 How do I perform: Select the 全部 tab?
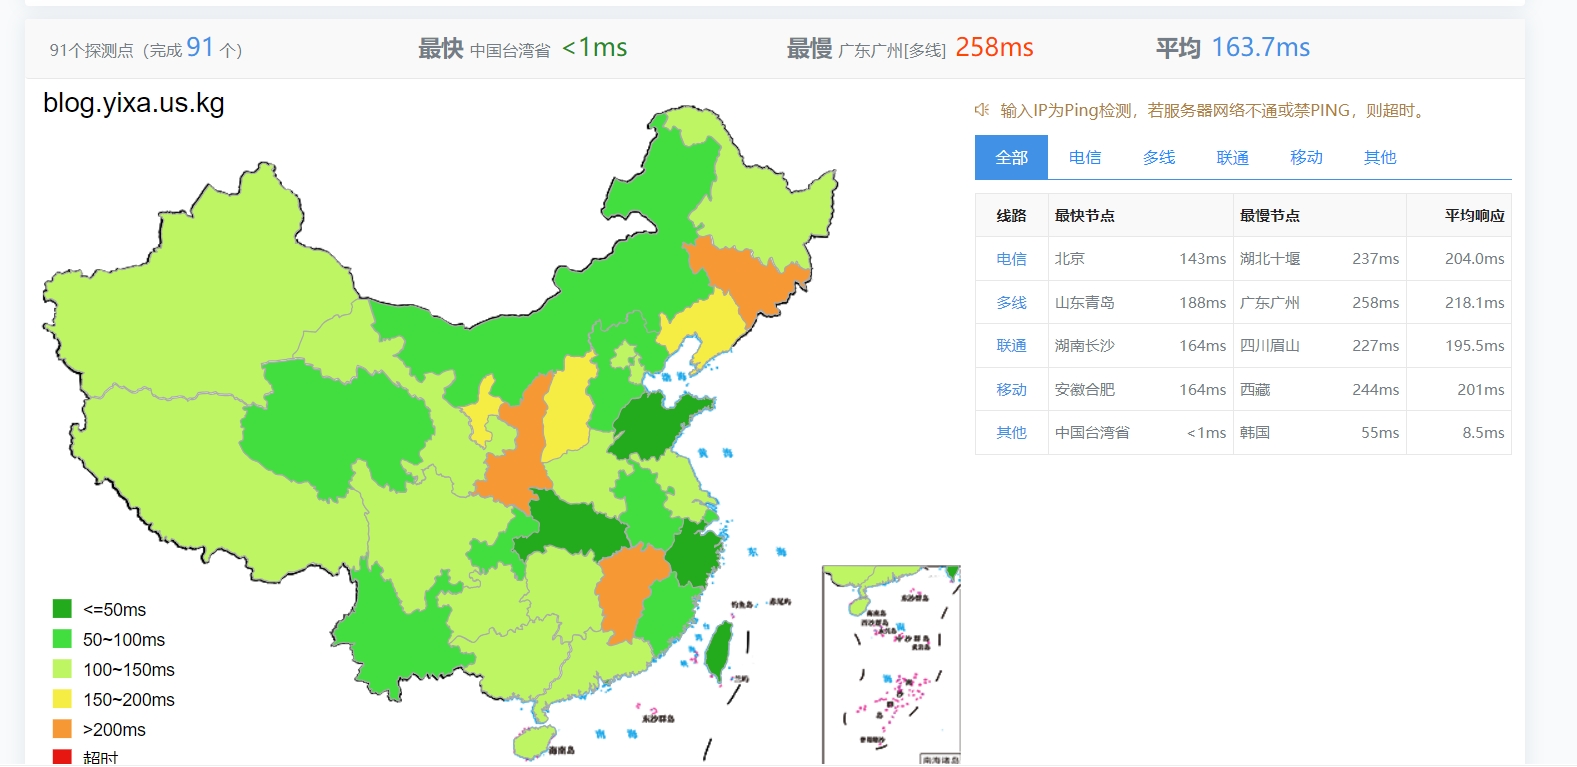tap(1011, 157)
